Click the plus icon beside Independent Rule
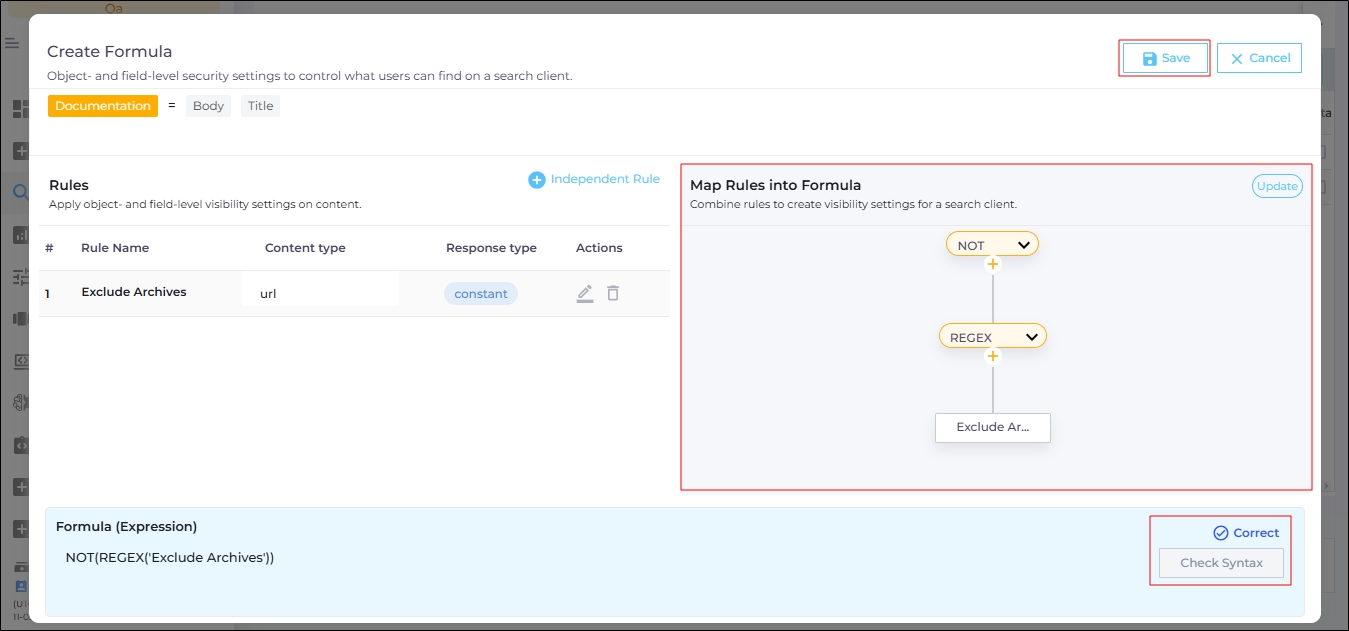This screenshot has height=631, width=1349. 537,180
